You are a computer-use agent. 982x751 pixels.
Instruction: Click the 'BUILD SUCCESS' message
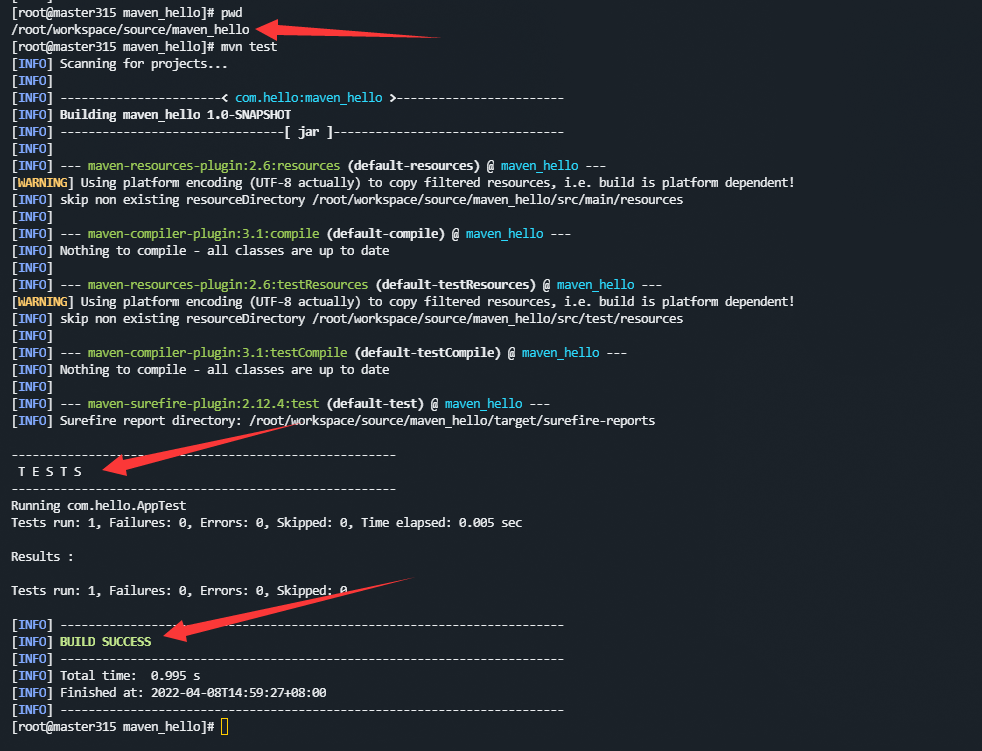[x=105, y=641]
